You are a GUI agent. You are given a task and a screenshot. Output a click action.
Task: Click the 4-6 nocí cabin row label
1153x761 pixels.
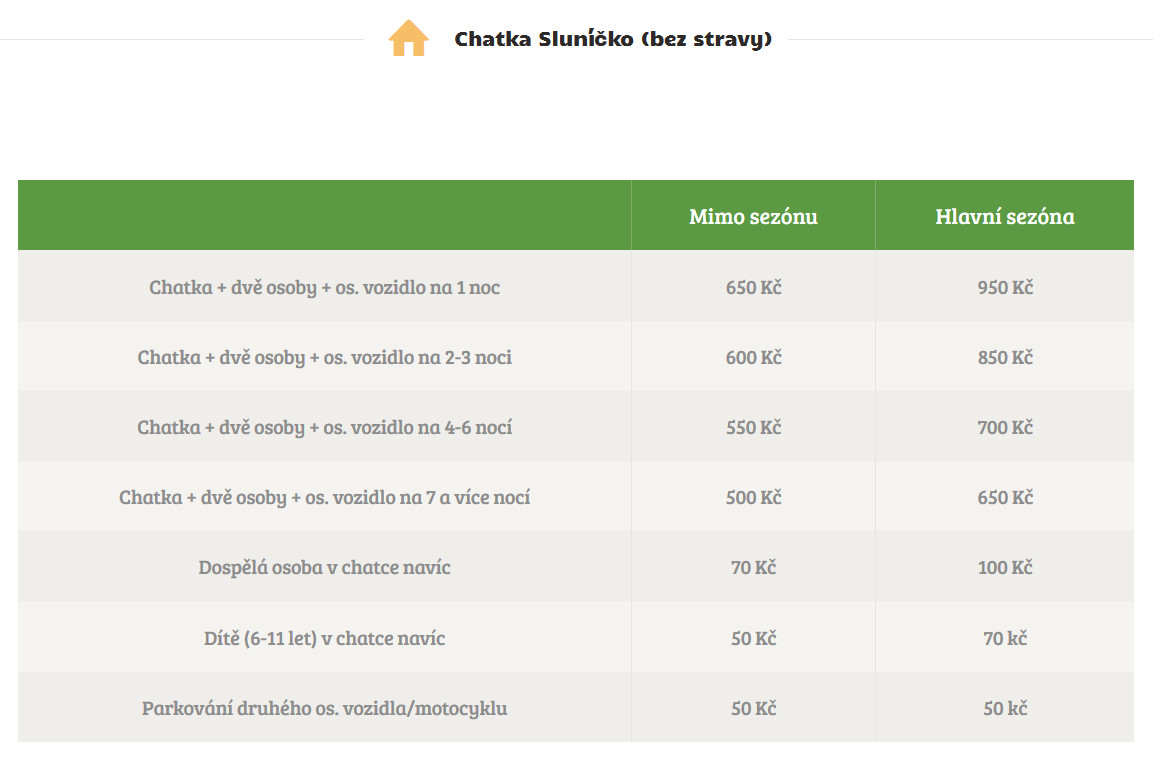(325, 428)
